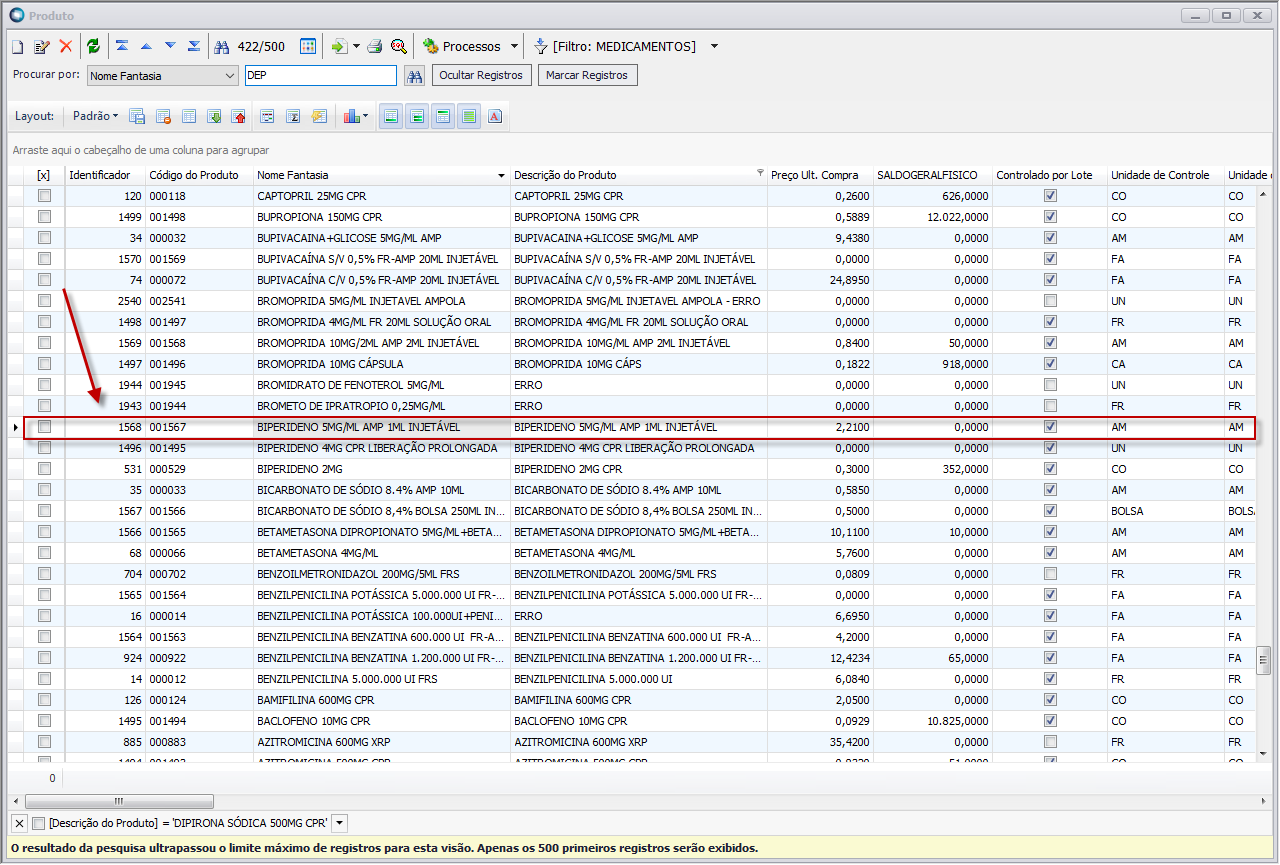Click the export document icon
Image resolution: width=1280 pixels, height=865 pixels.
(x=340, y=46)
